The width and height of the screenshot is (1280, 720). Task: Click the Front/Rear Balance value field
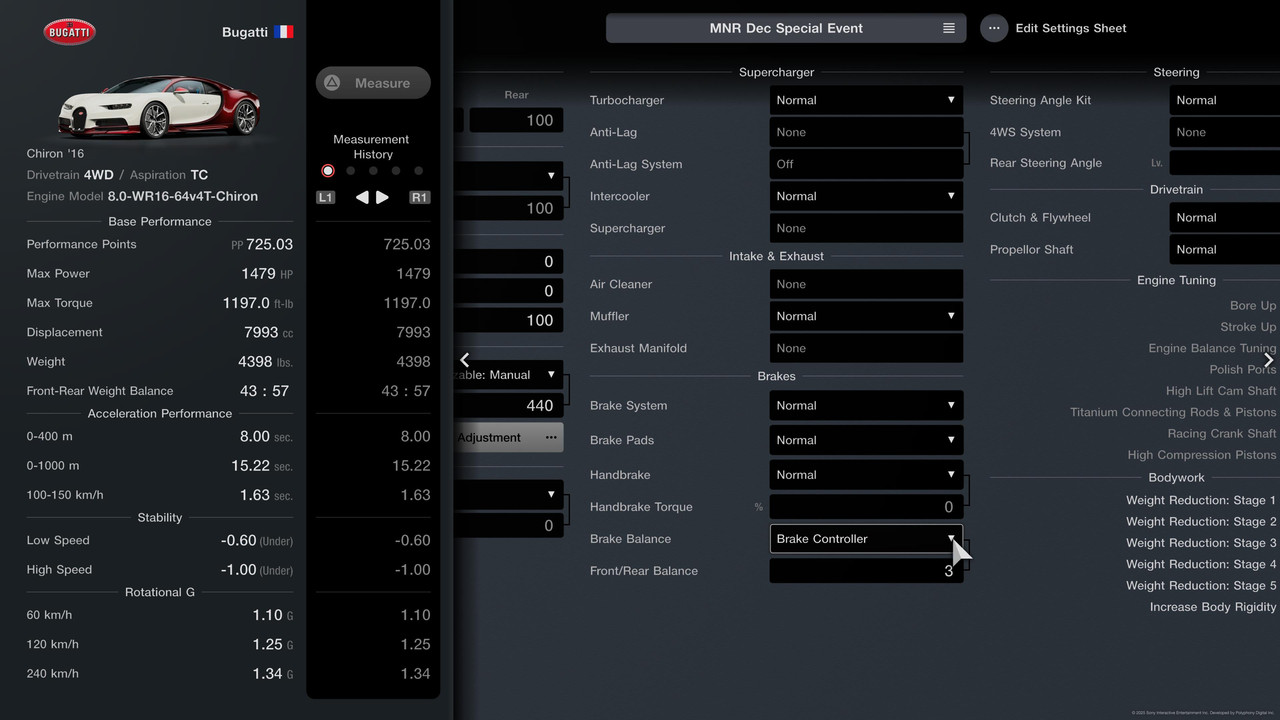point(866,571)
